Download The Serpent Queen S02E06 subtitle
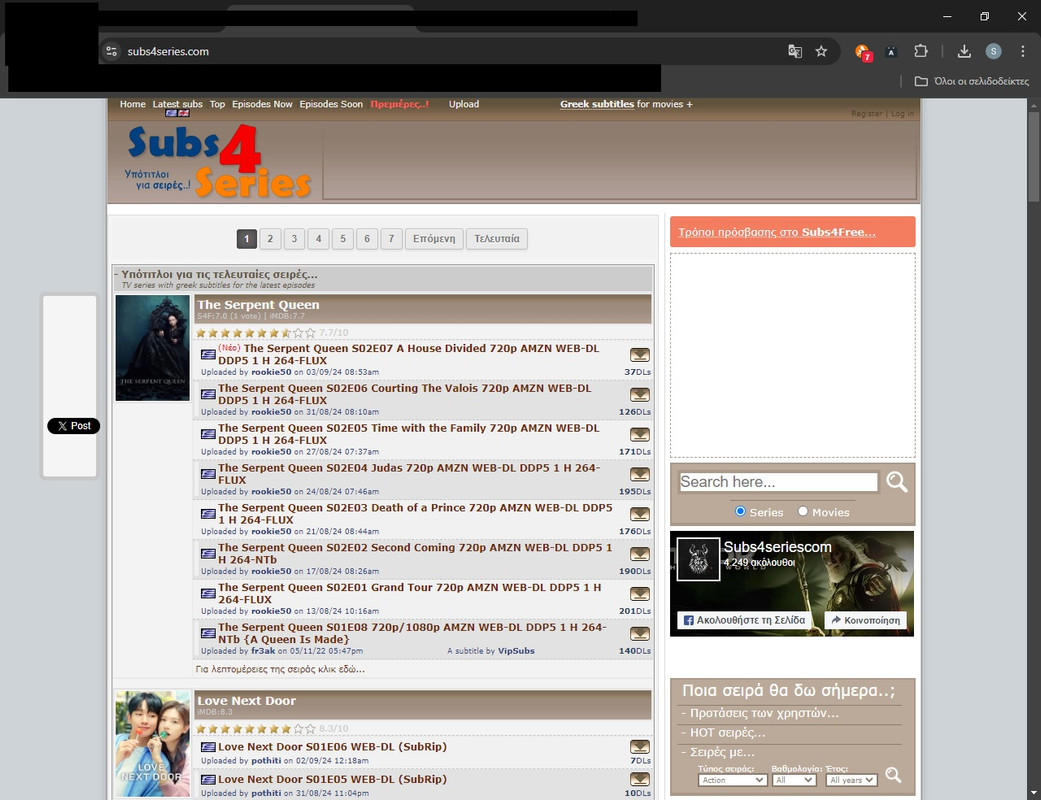 [x=639, y=395]
